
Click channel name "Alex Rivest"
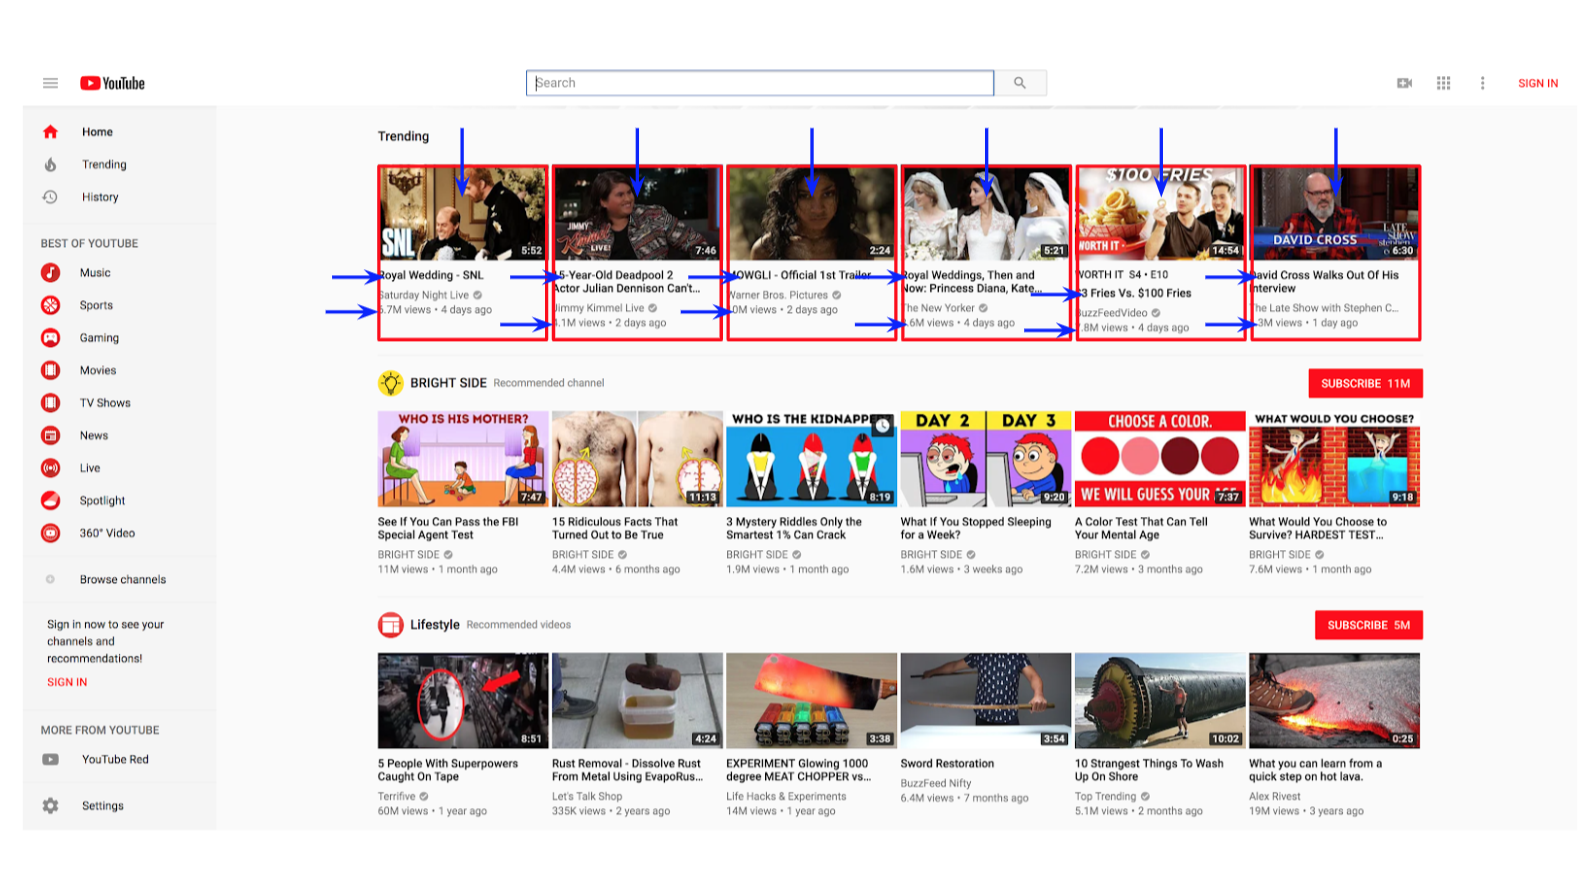tap(1275, 797)
